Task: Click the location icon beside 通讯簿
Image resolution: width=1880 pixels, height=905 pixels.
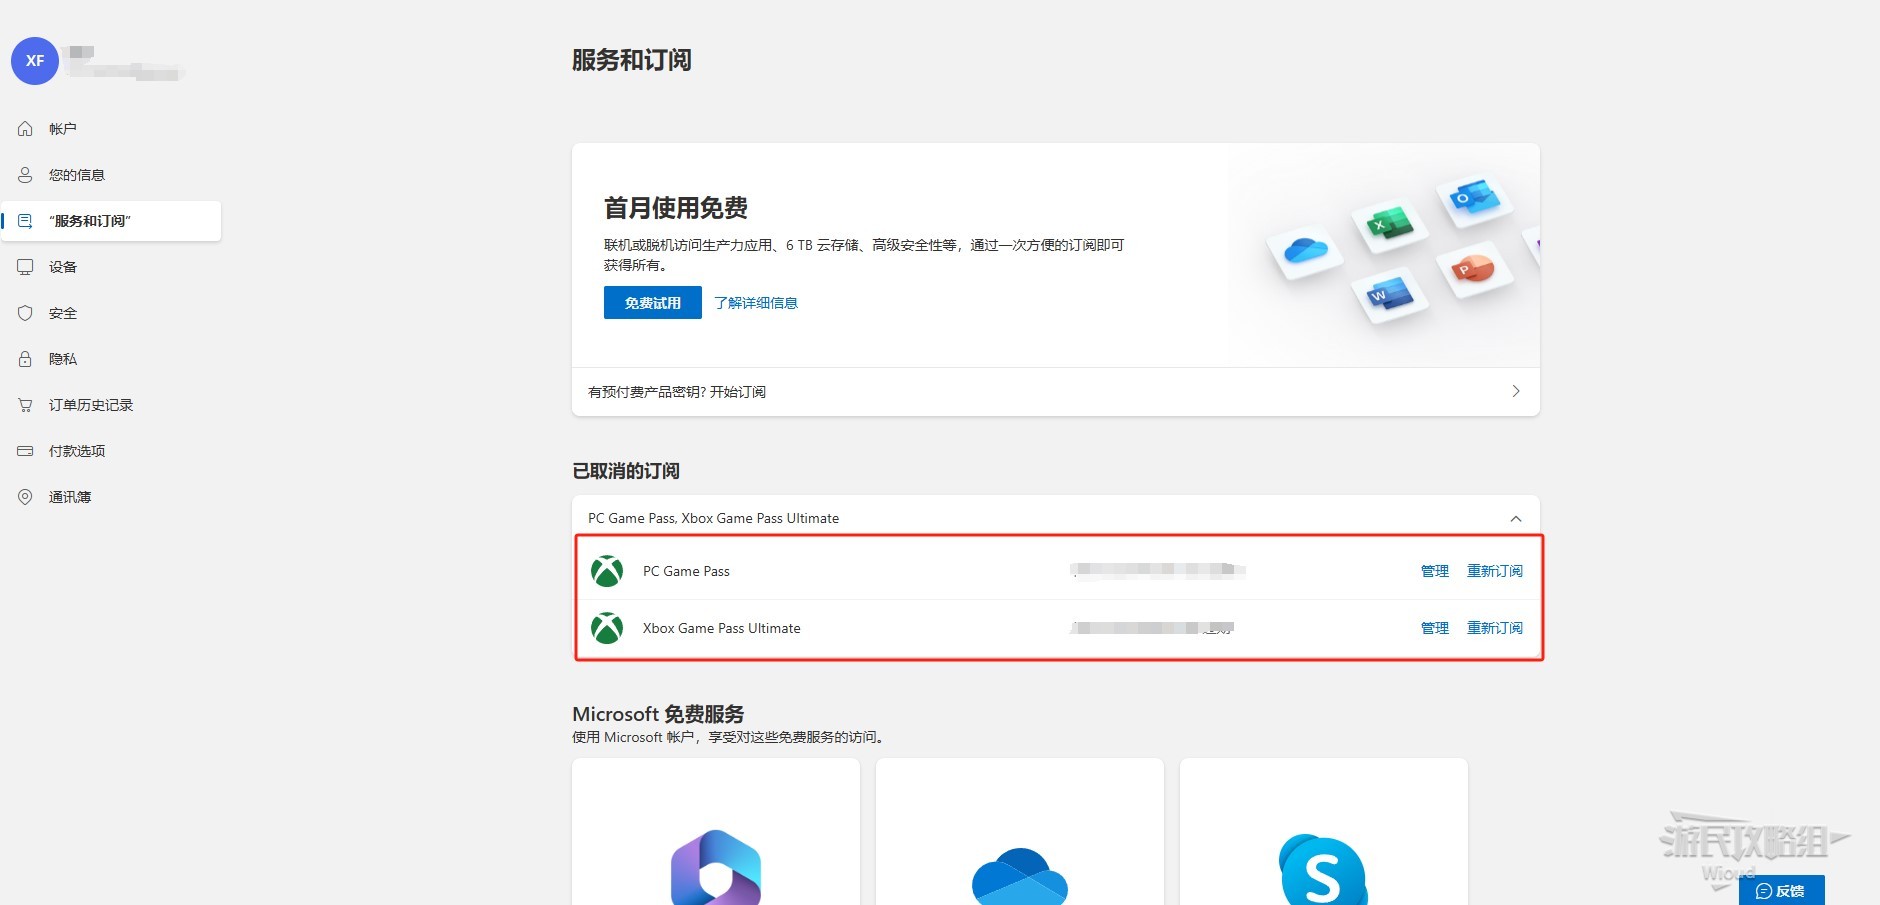Action: pyautogui.click(x=25, y=497)
